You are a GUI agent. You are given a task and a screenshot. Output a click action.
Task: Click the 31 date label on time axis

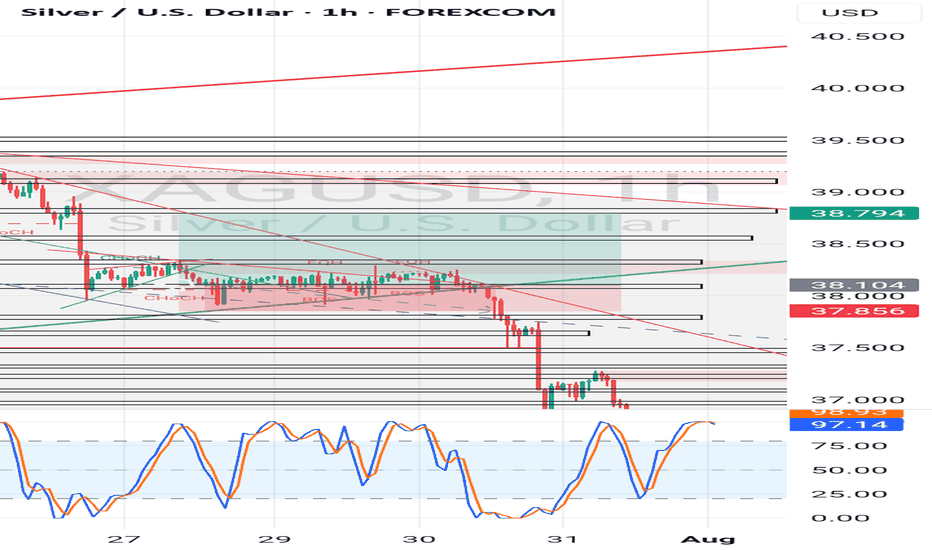tap(562, 539)
